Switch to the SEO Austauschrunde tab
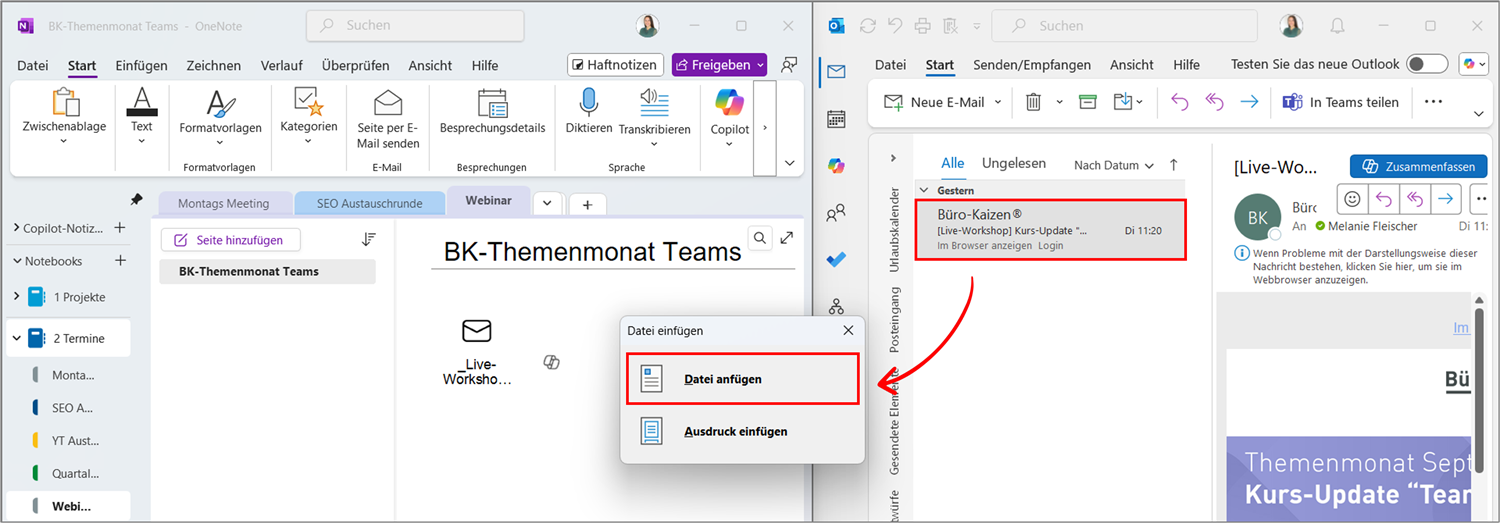 point(369,203)
